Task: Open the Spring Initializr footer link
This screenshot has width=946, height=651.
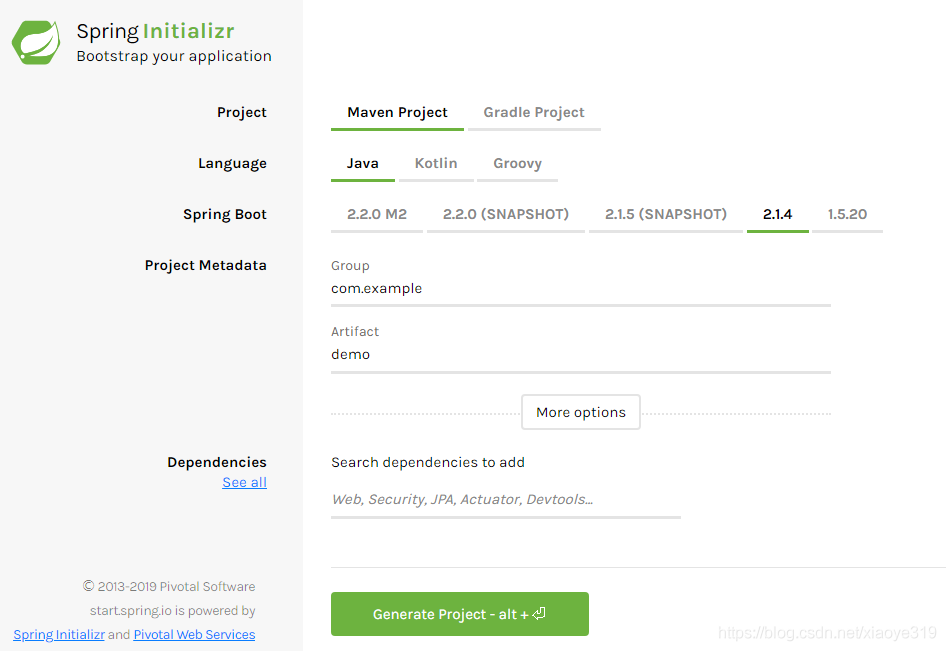Action: (x=59, y=635)
